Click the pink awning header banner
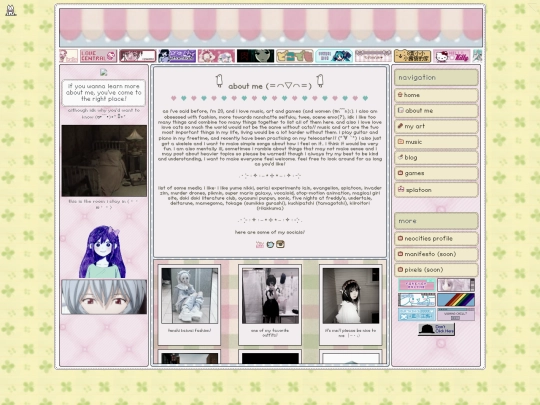This screenshot has width=540, height=405. (x=271, y=28)
